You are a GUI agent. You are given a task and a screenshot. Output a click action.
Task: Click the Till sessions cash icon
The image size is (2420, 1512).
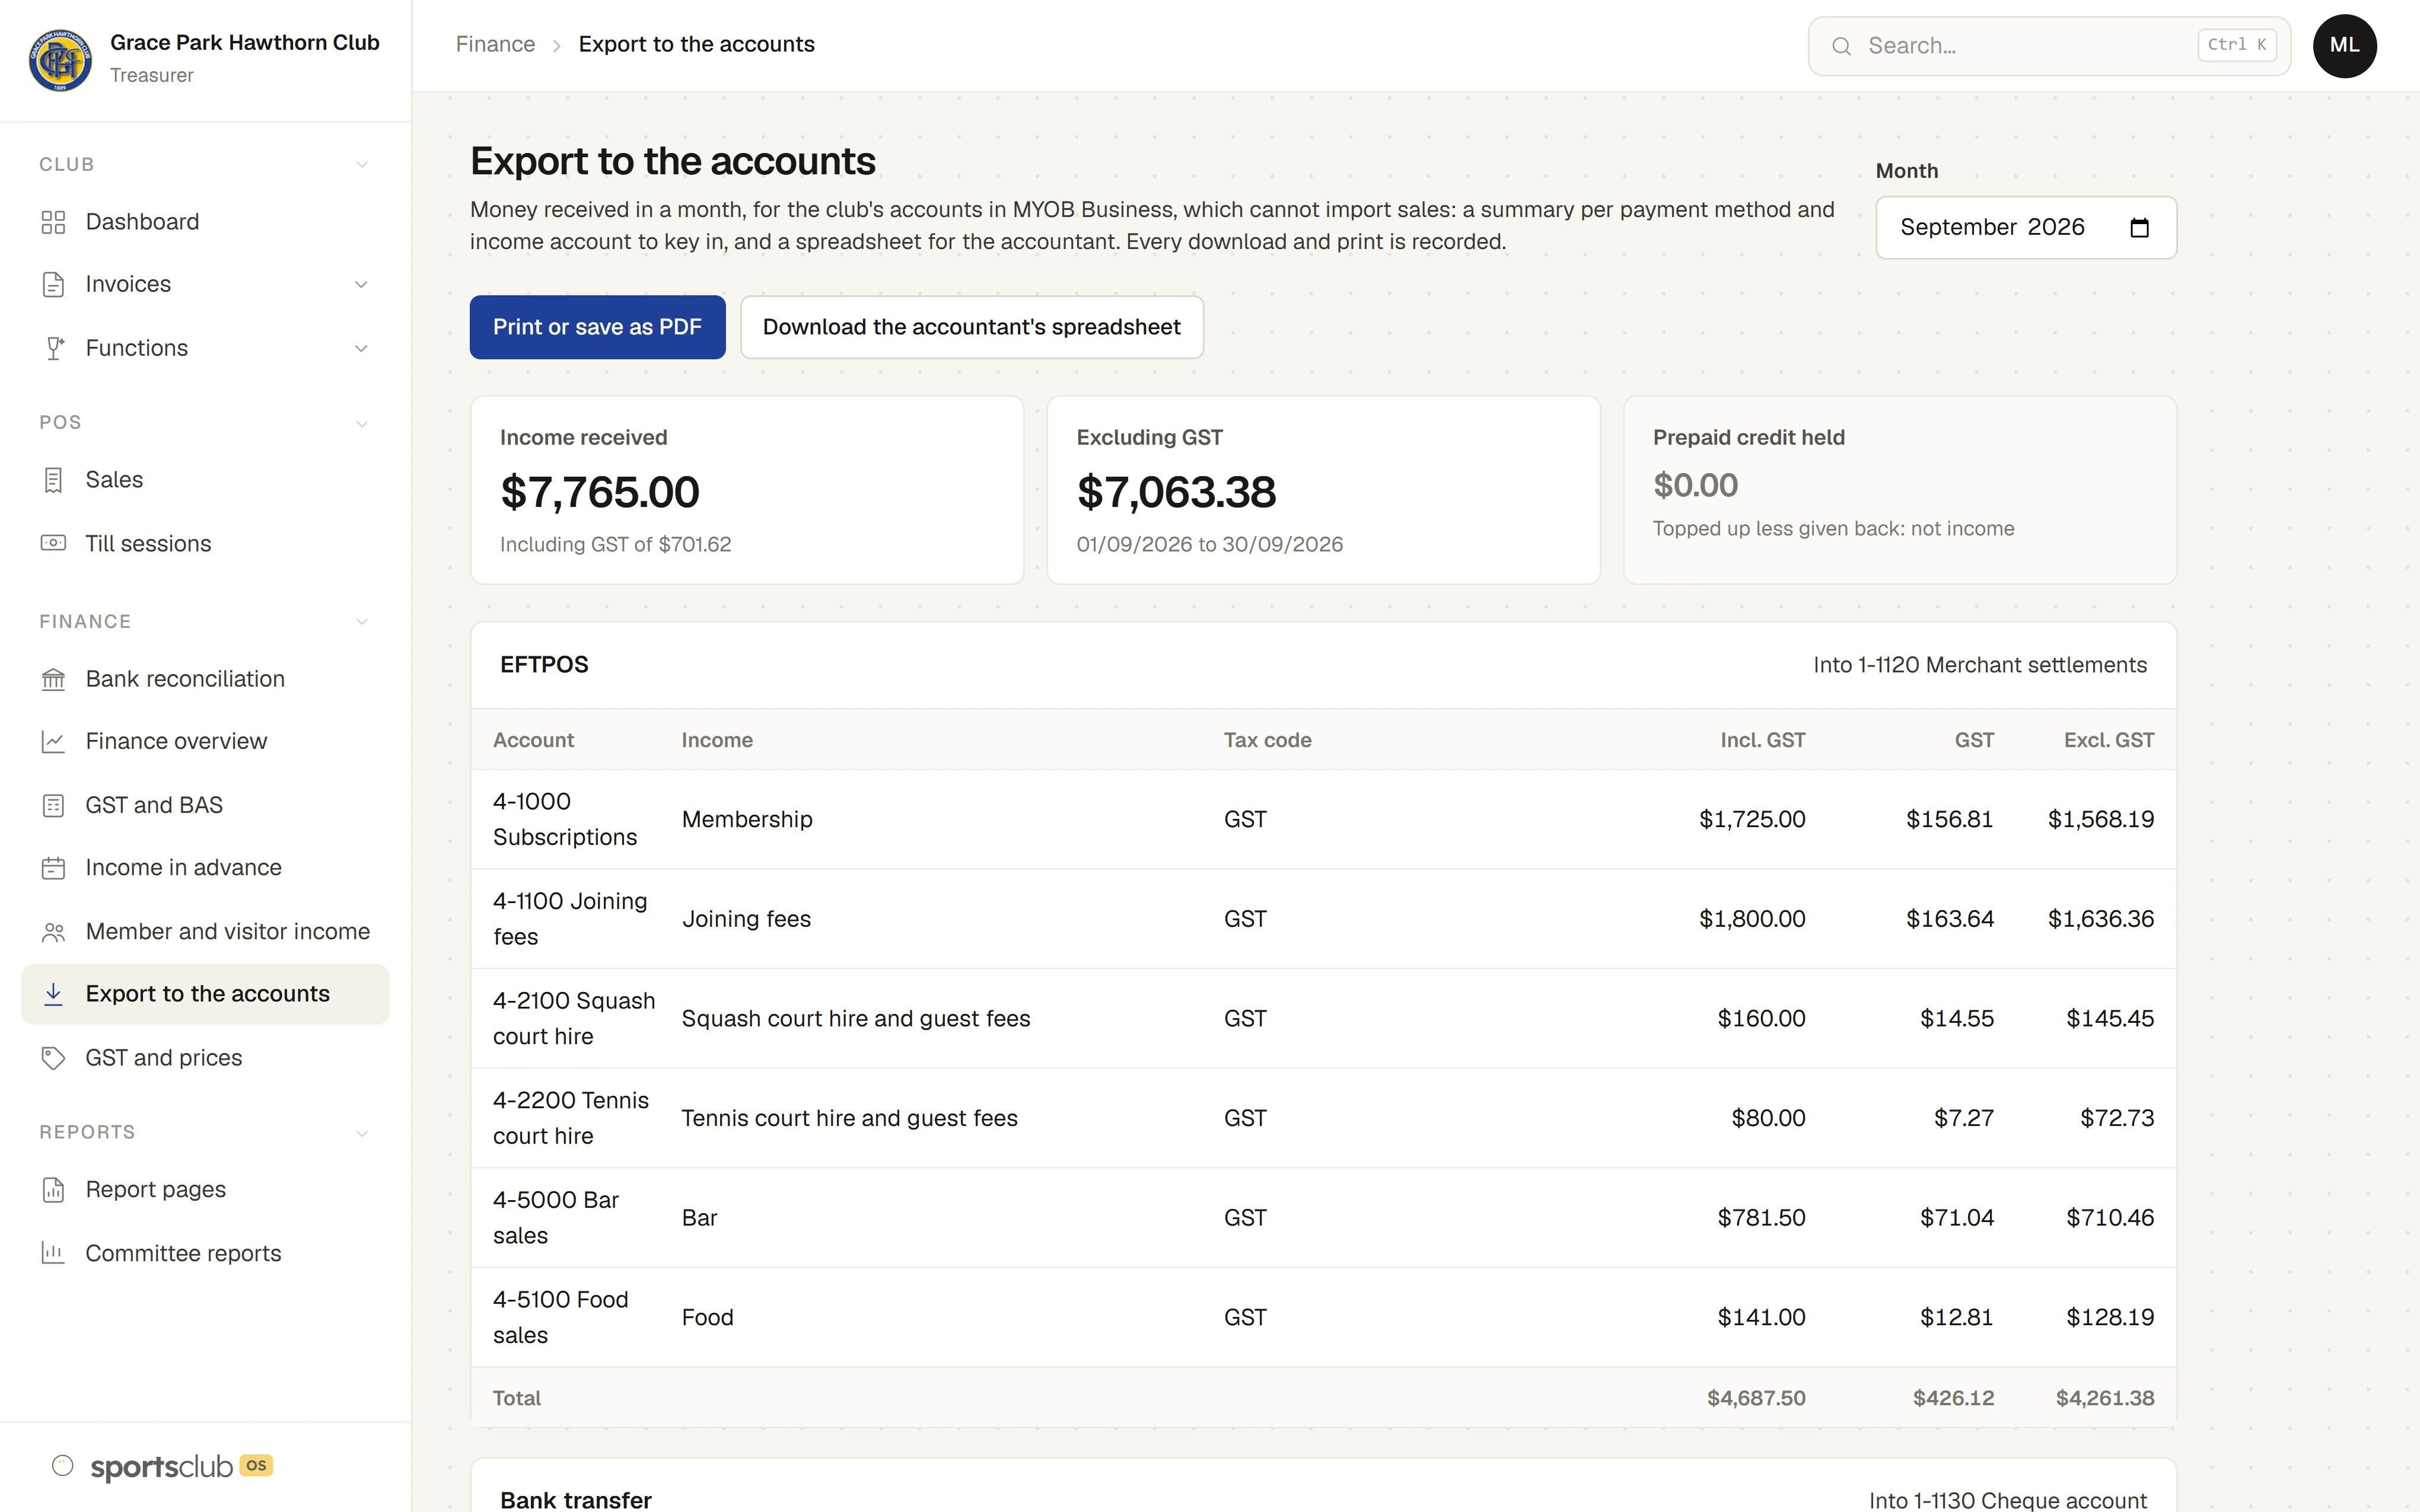(x=53, y=543)
